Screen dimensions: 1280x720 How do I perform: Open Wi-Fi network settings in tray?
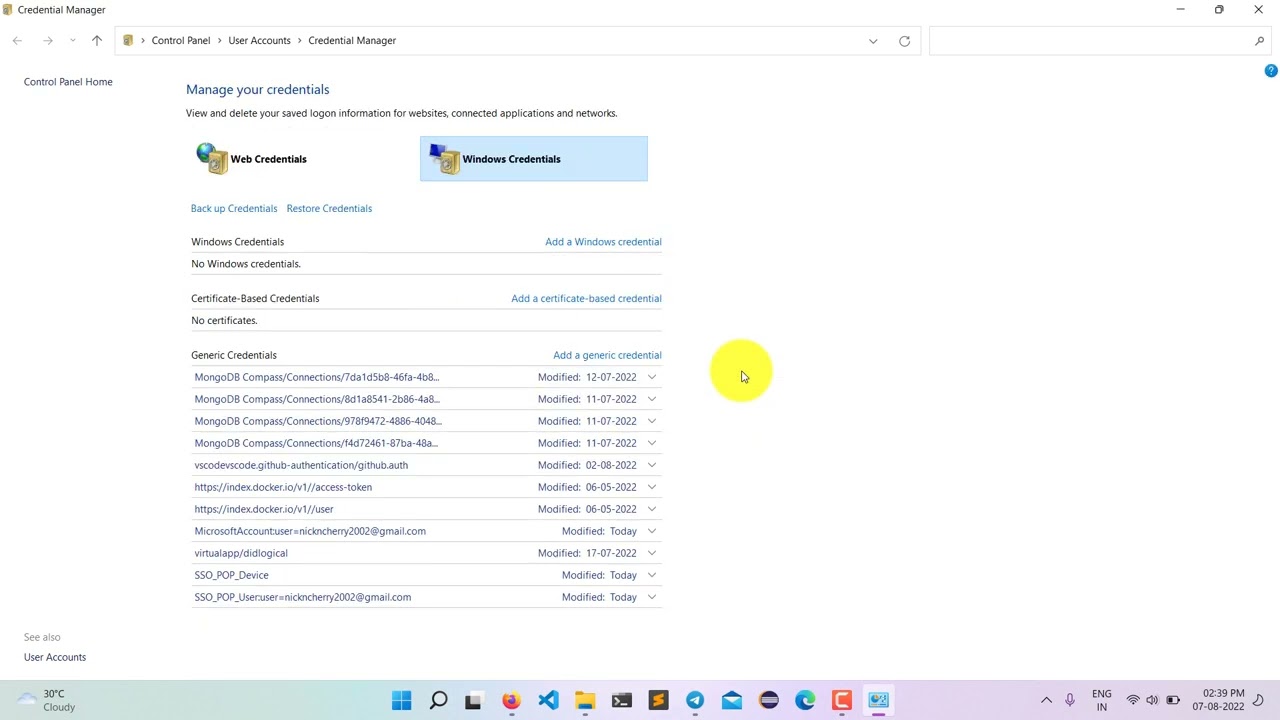(1133, 700)
